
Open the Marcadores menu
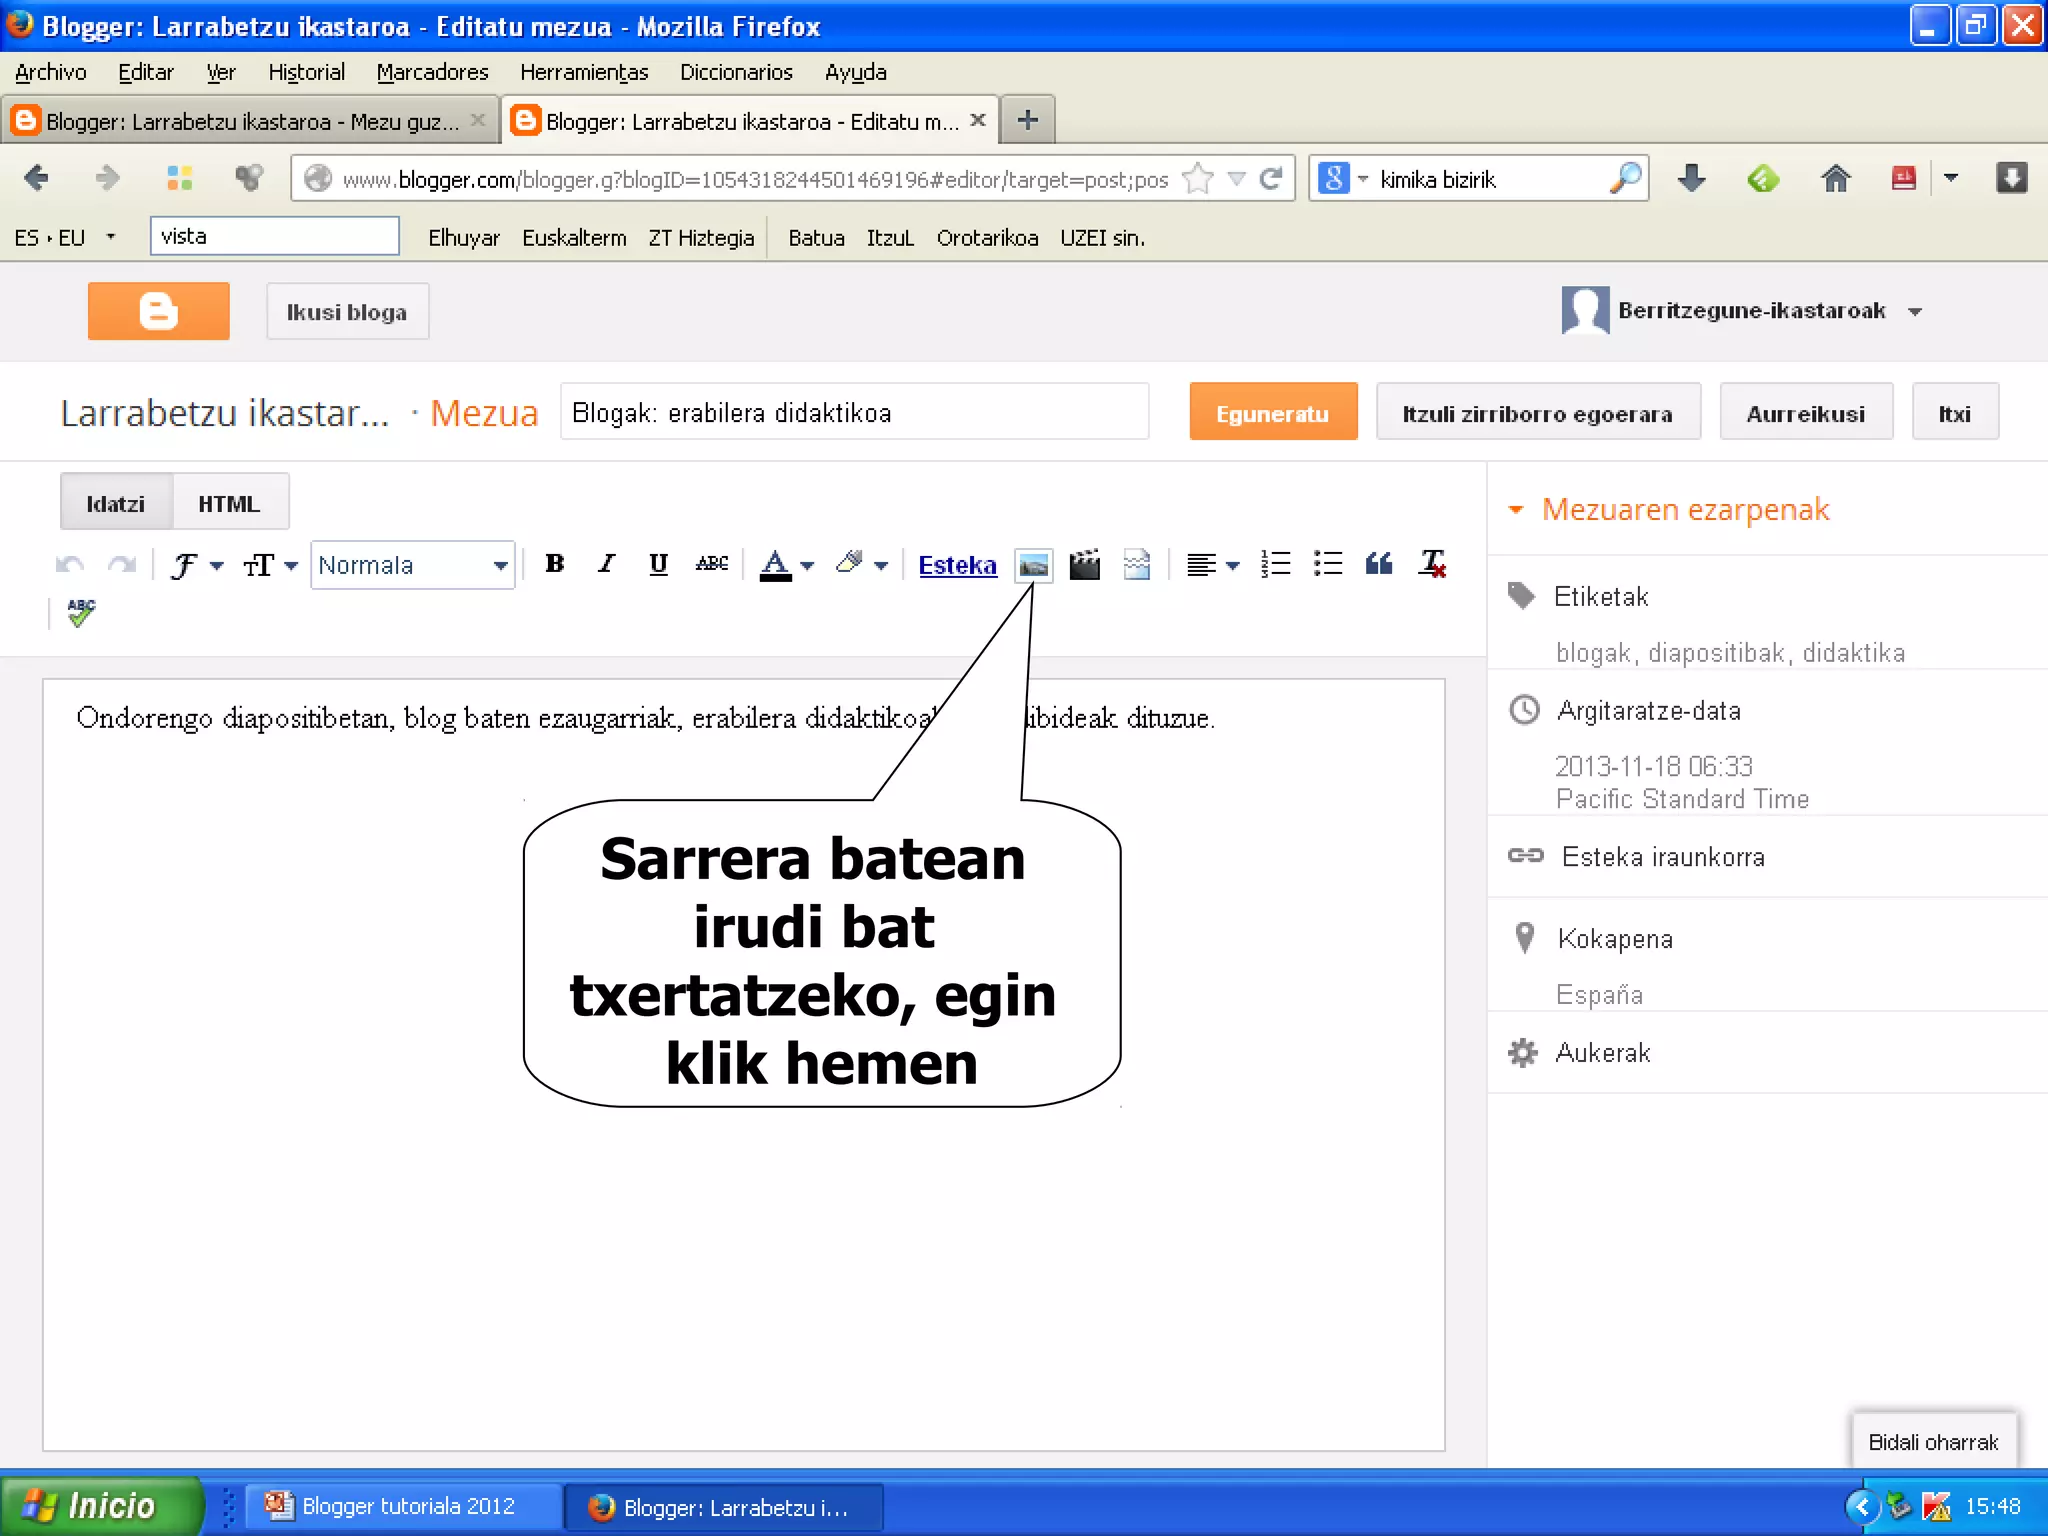[x=432, y=72]
